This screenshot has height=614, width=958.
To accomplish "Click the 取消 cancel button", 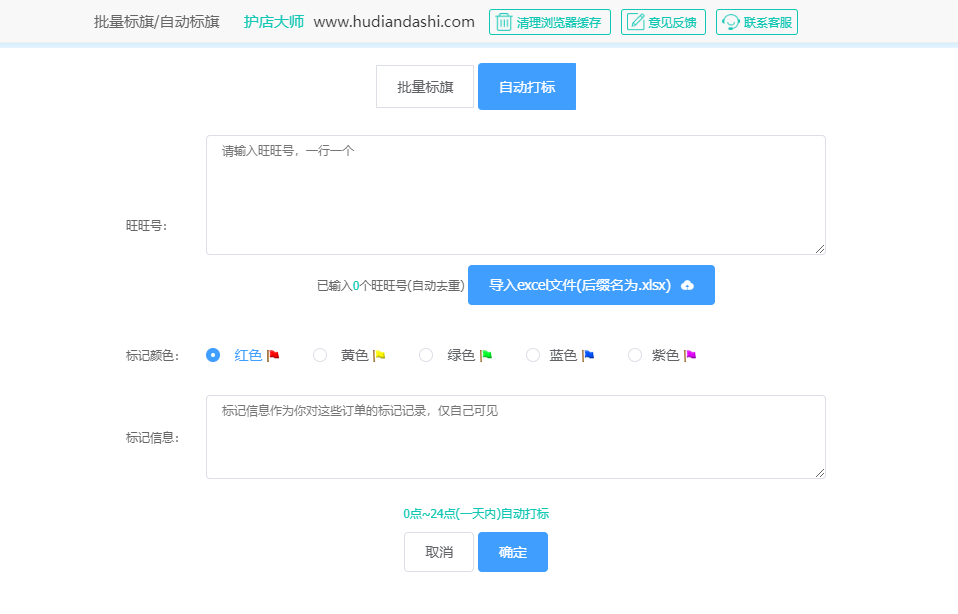I will [x=438, y=551].
